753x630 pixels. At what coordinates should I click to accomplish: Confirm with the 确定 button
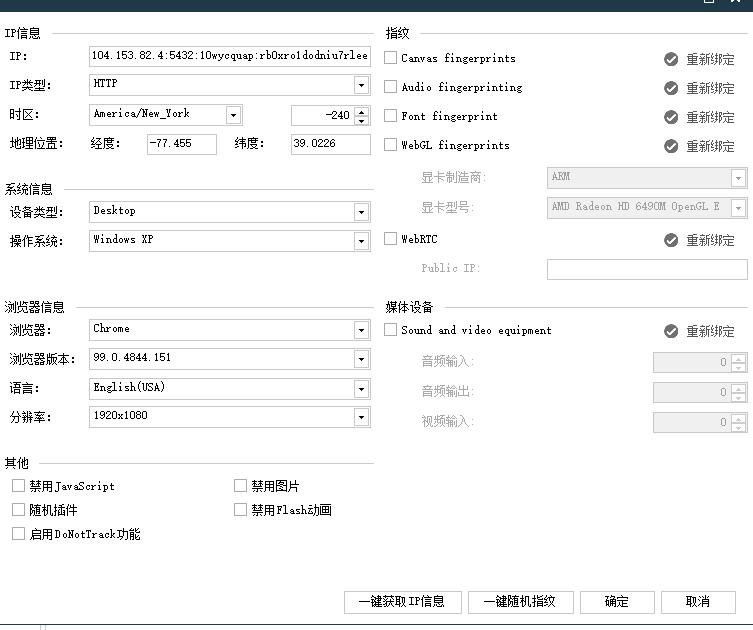pos(617,602)
